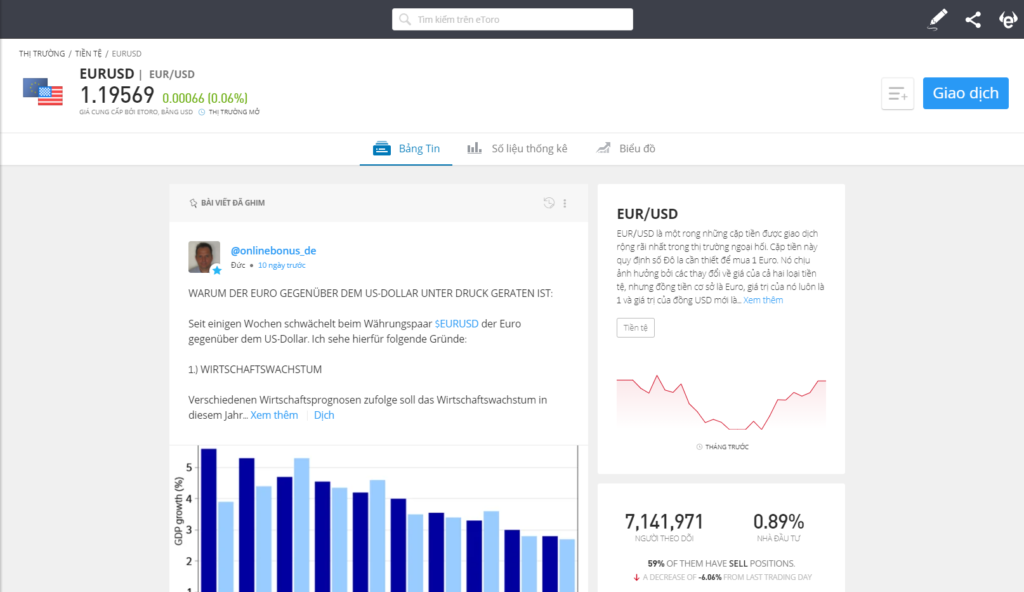Click the Số liệu thống kê bar-chart icon

(475, 148)
